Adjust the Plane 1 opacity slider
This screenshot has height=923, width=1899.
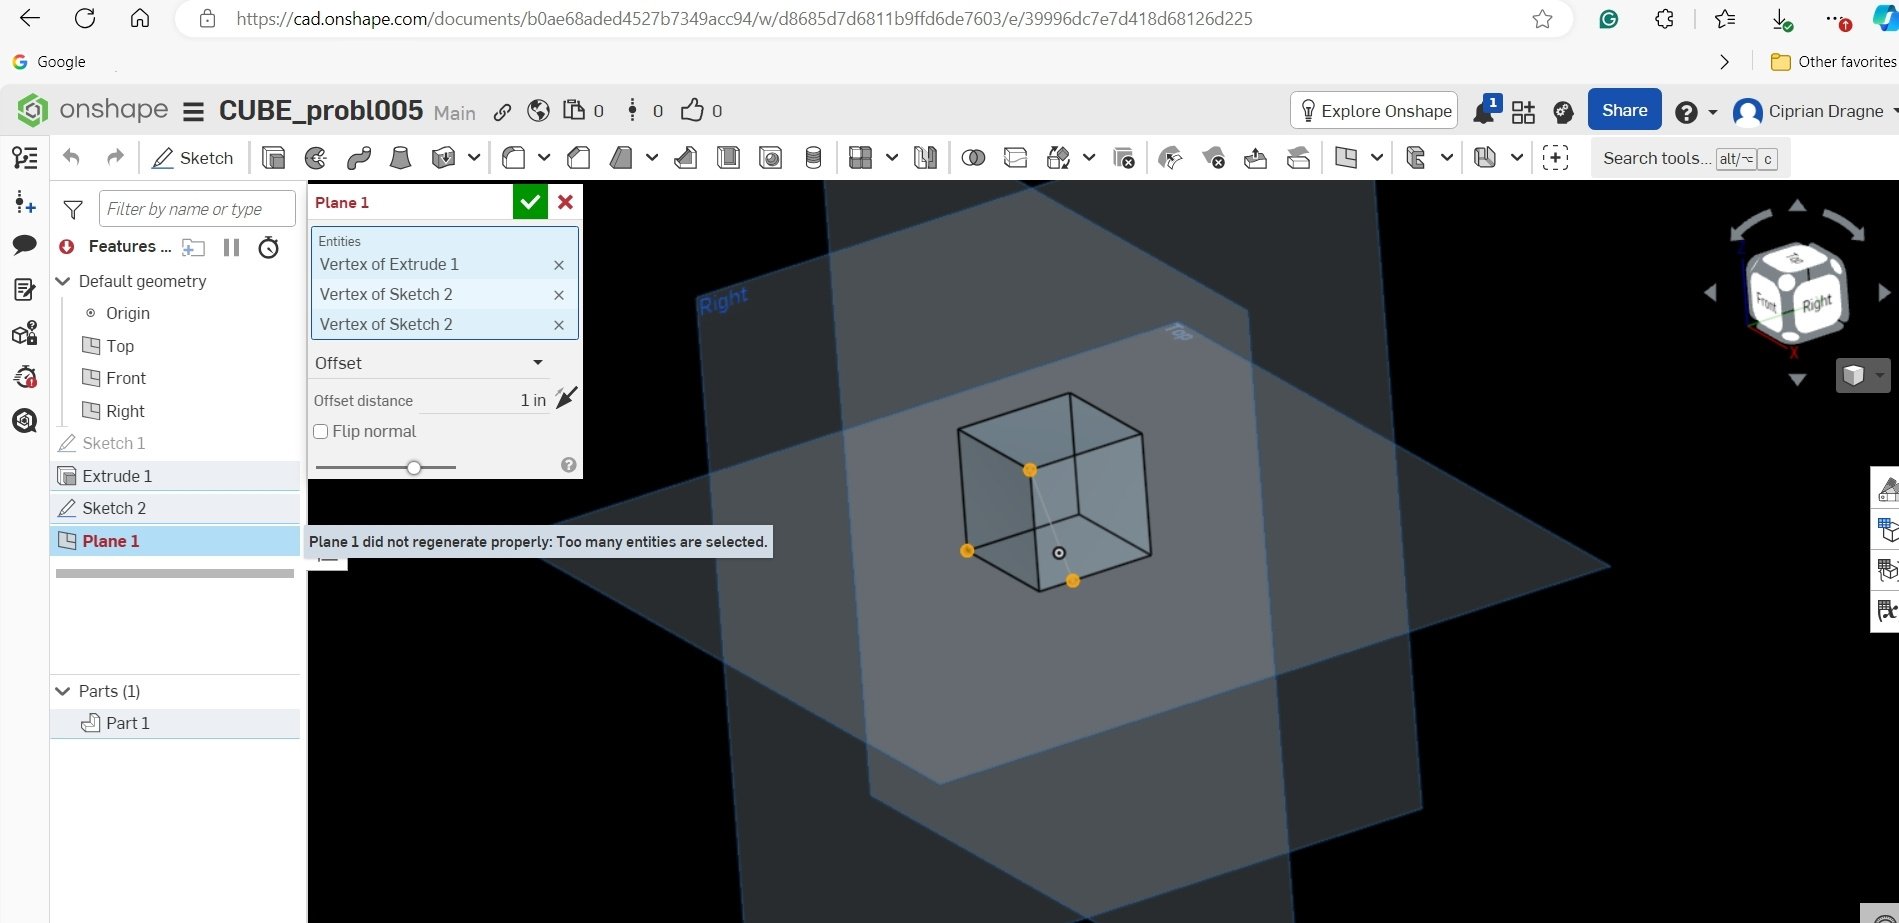[414, 467]
